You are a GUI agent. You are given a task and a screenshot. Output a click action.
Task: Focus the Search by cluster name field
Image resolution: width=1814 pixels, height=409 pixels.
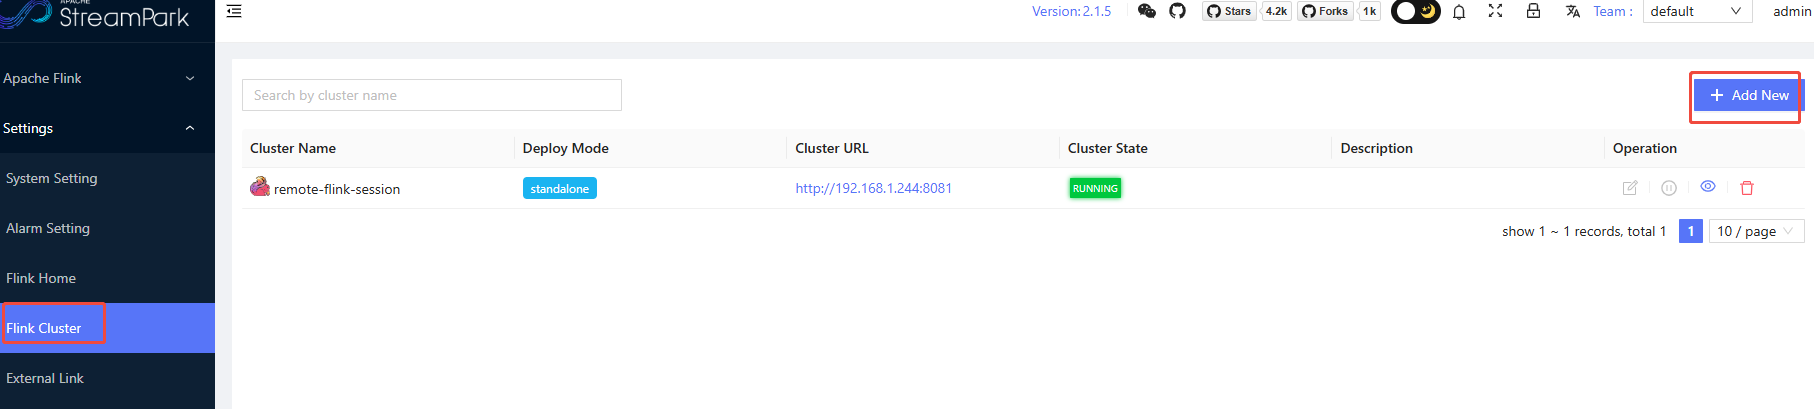[x=431, y=95]
